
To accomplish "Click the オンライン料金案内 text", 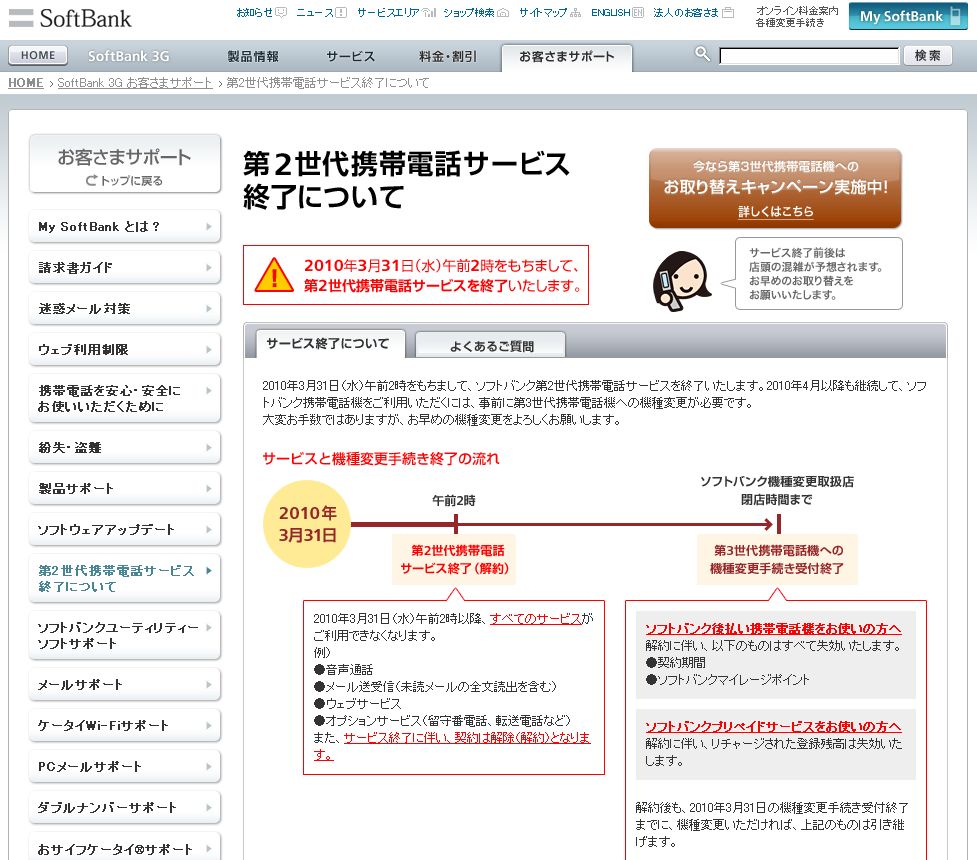I will coord(797,11).
